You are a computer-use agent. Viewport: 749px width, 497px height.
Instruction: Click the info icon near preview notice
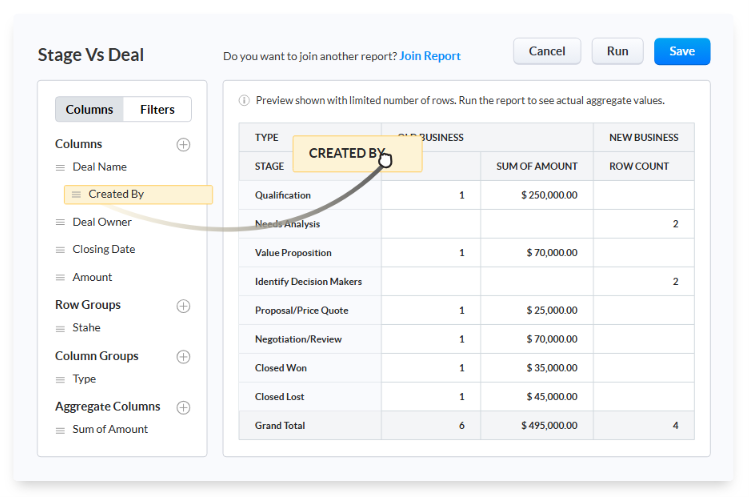[x=244, y=100]
